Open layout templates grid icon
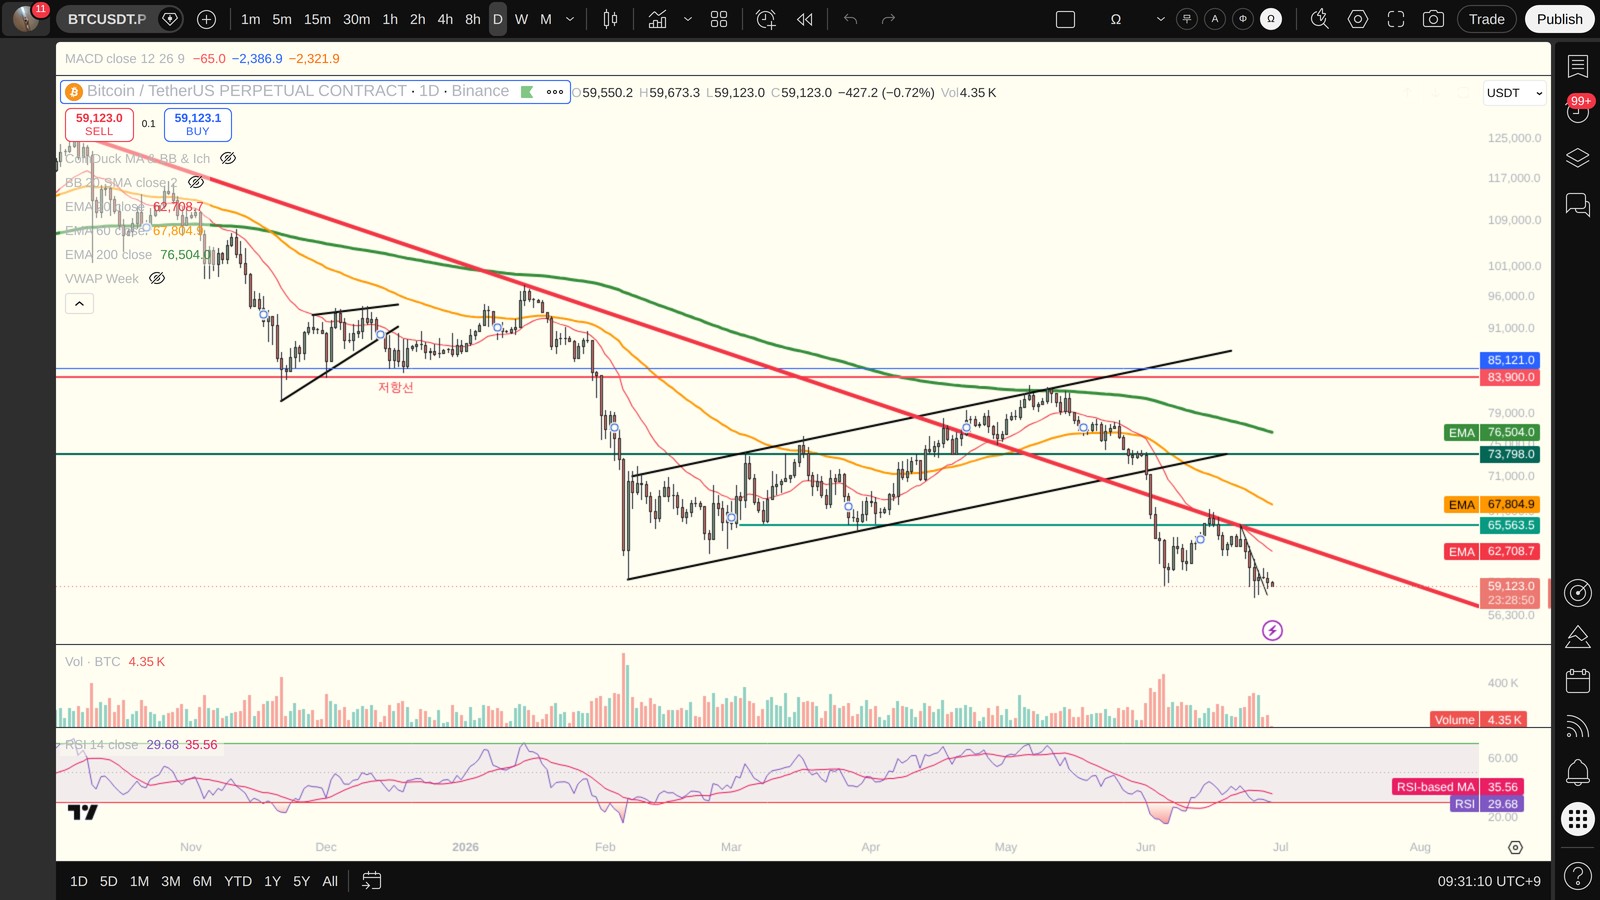This screenshot has height=900, width=1600. [x=718, y=19]
